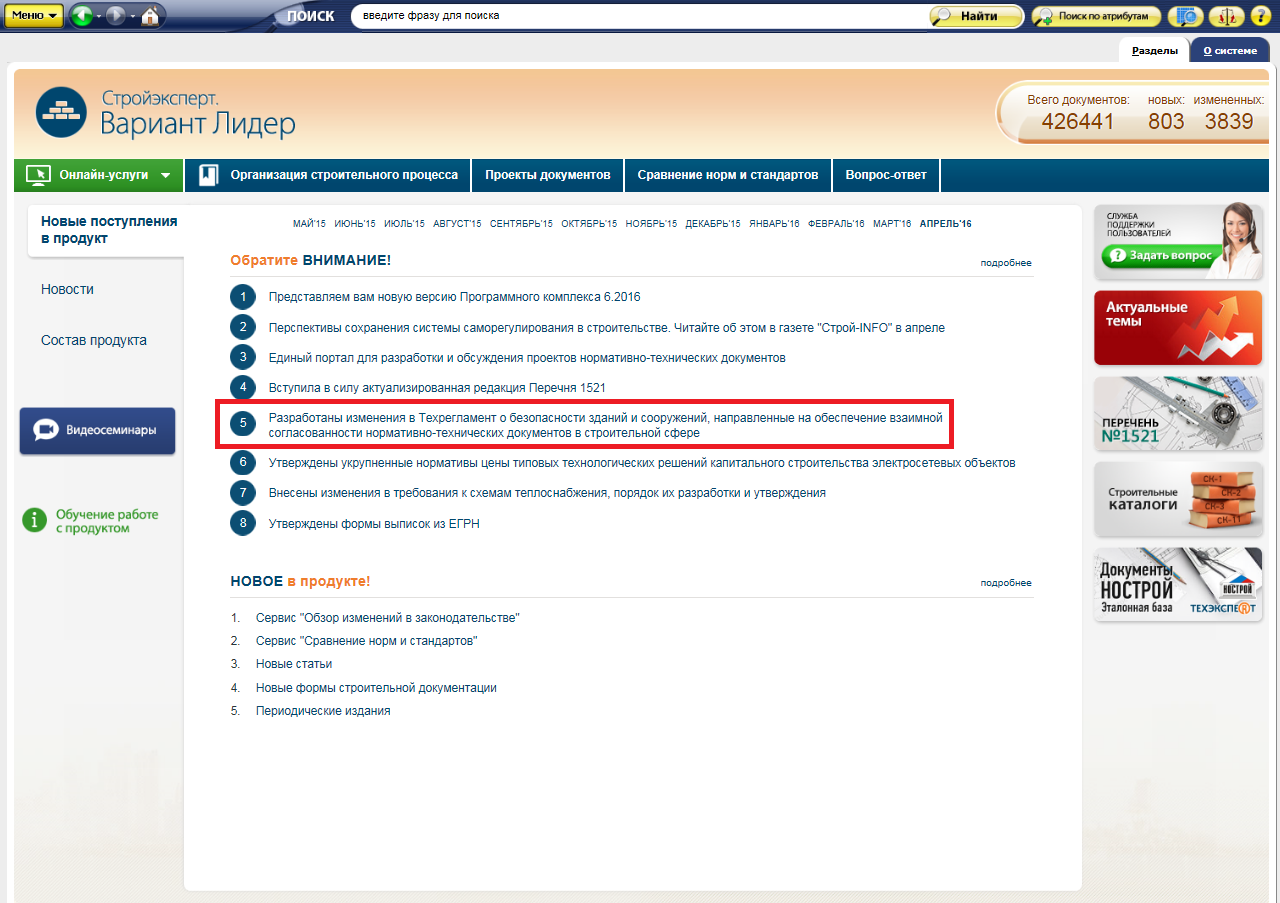Click Поиск по атрибутам button
Screen dimensions: 1280x903
(1097, 16)
